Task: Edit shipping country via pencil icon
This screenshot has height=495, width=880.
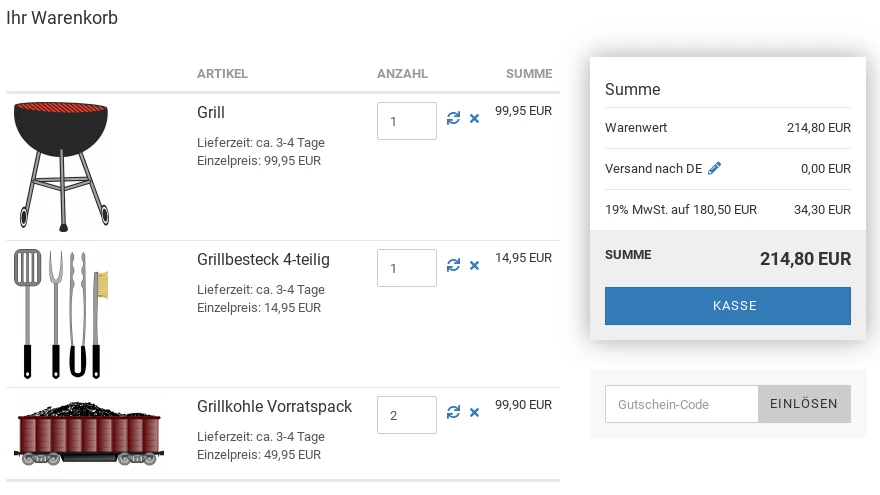Action: tap(714, 168)
